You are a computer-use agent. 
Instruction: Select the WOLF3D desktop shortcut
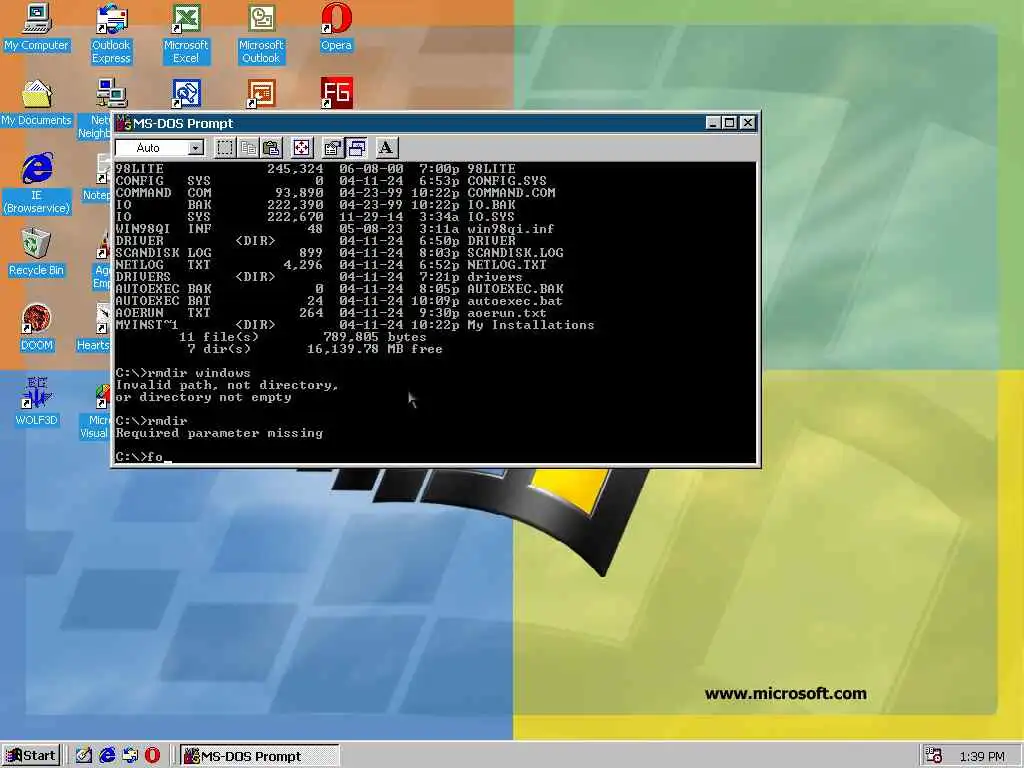coord(36,402)
